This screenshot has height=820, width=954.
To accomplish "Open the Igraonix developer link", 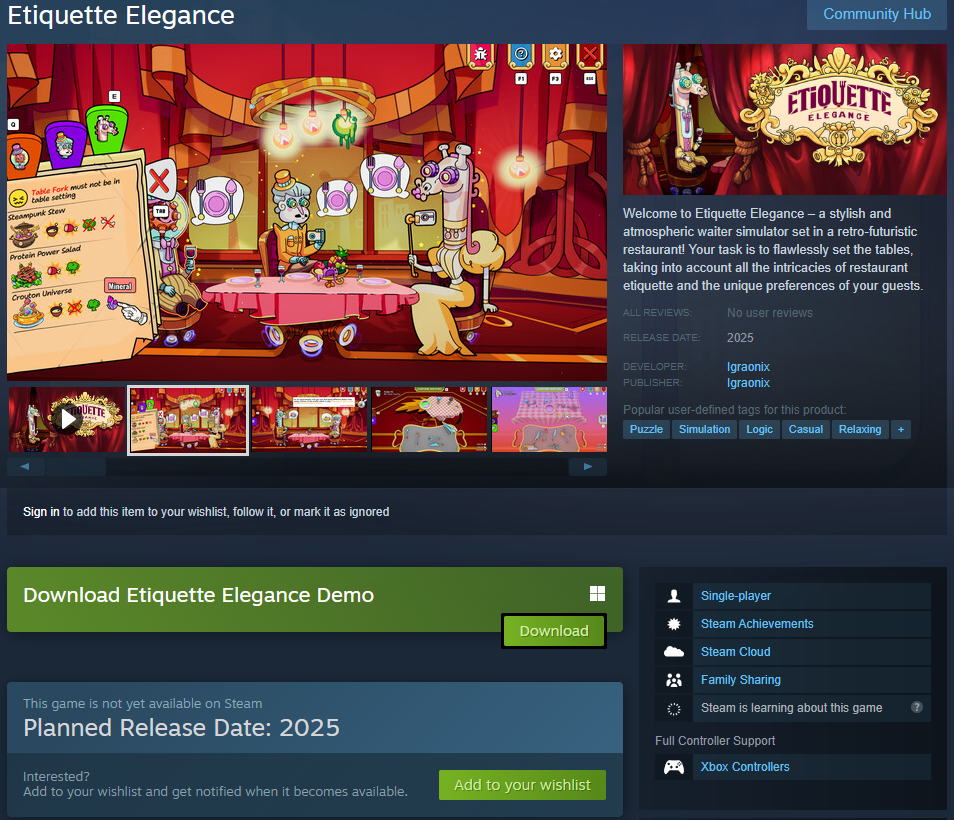I will [748, 367].
